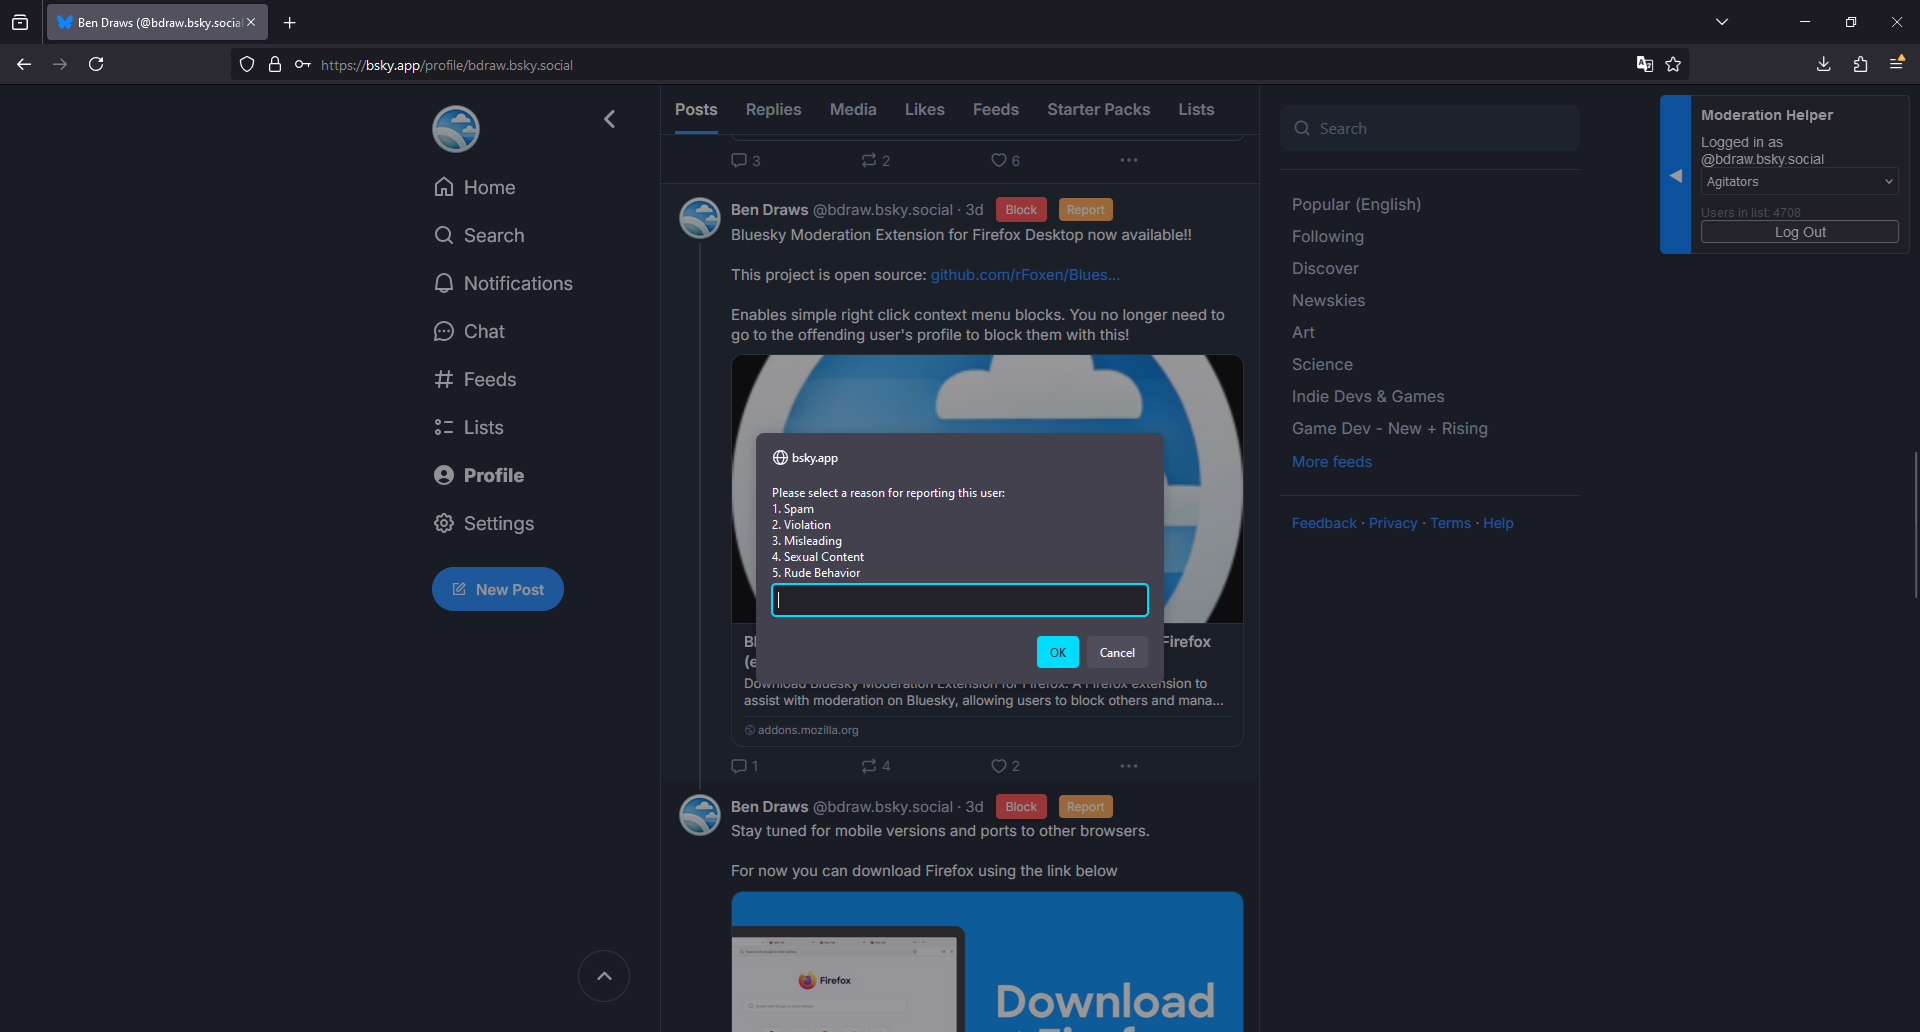This screenshot has width=1920, height=1032.
Task: Open the Terms footer link
Action: (x=1450, y=523)
